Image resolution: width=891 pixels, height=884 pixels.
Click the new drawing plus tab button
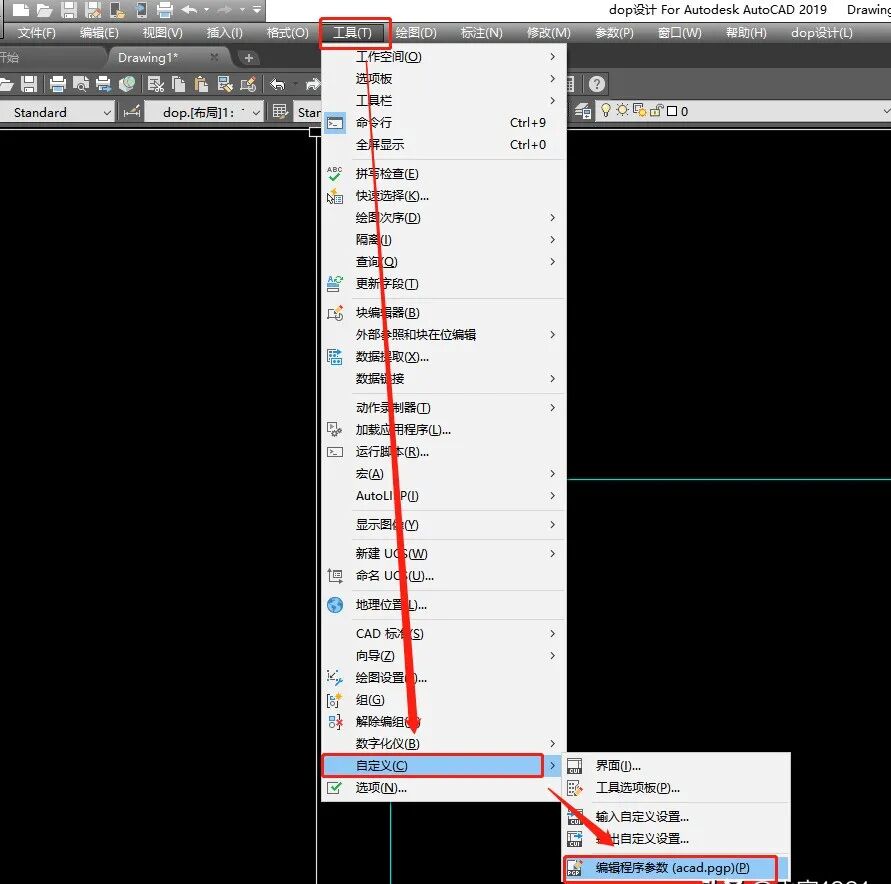248,58
